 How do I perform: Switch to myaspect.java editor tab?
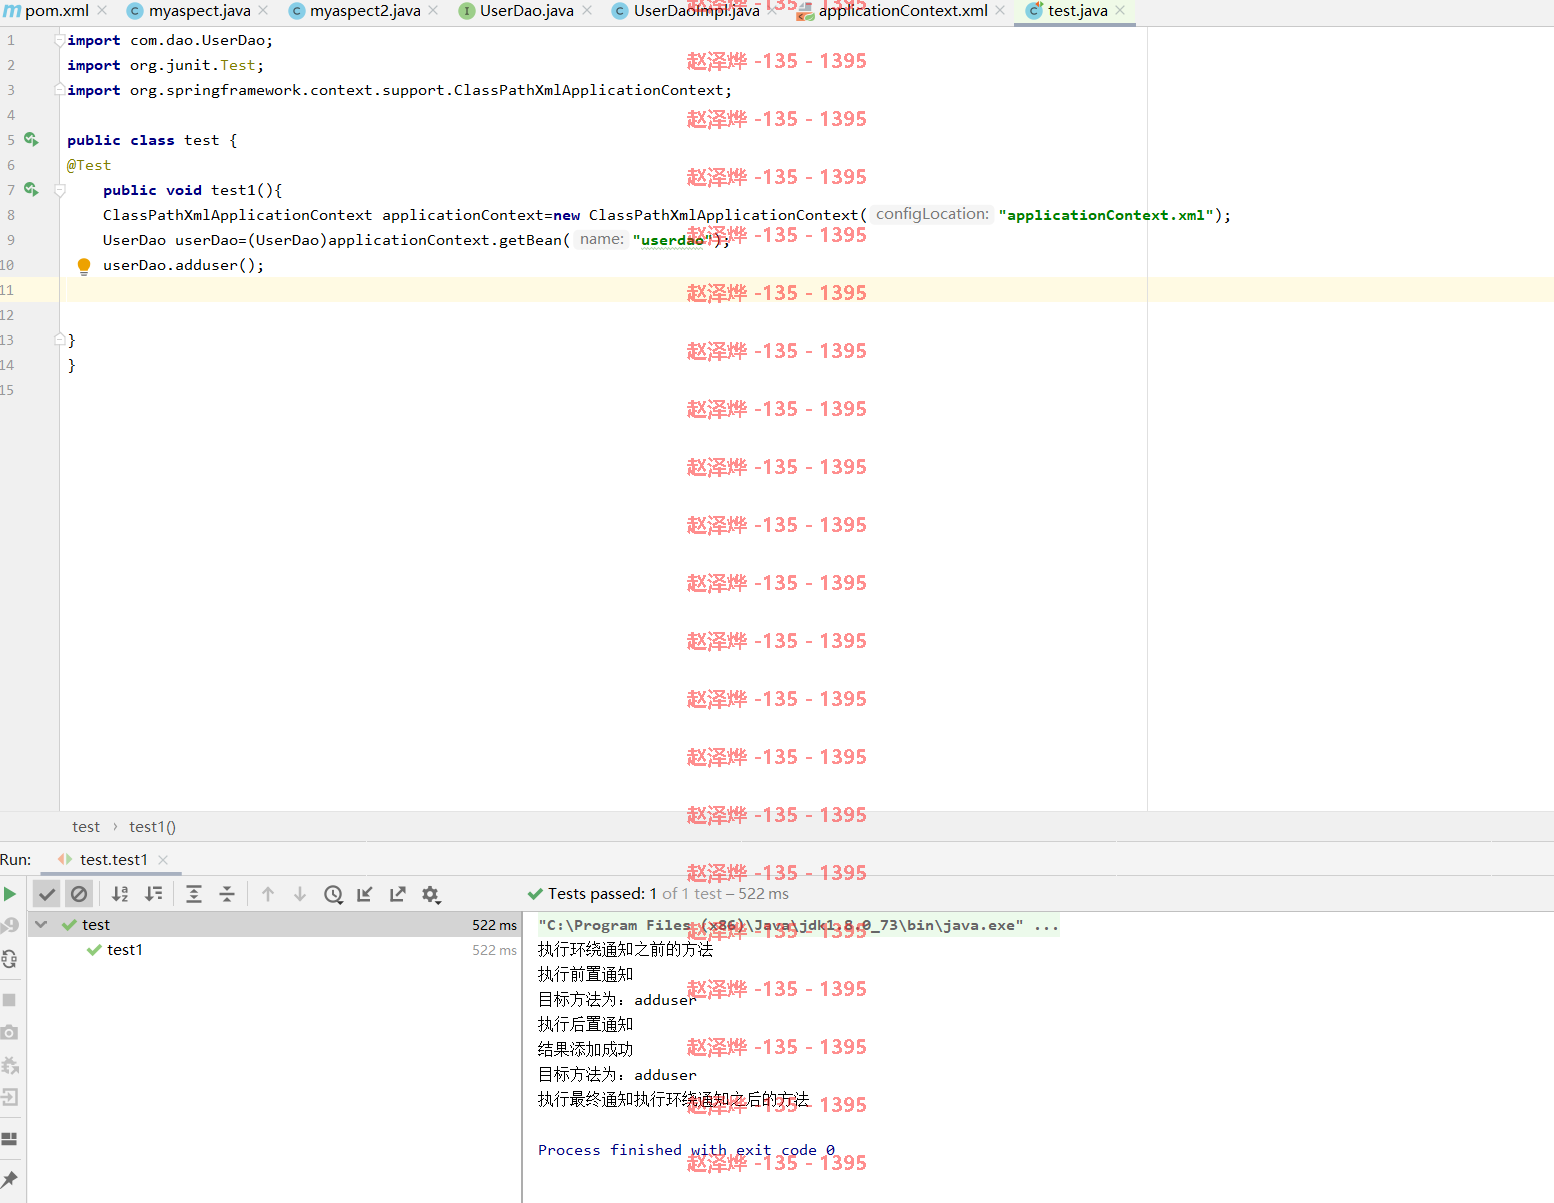(x=199, y=11)
